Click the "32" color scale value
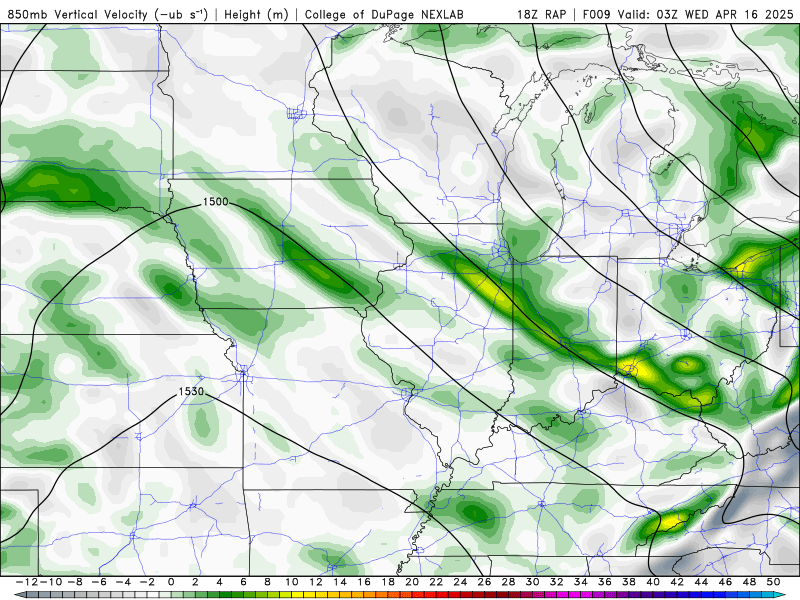Screen dimensions: 800x600 (x=556, y=582)
